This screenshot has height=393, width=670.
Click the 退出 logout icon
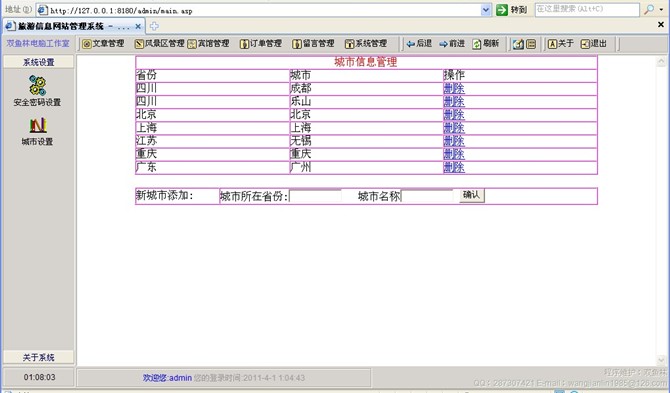tap(585, 44)
